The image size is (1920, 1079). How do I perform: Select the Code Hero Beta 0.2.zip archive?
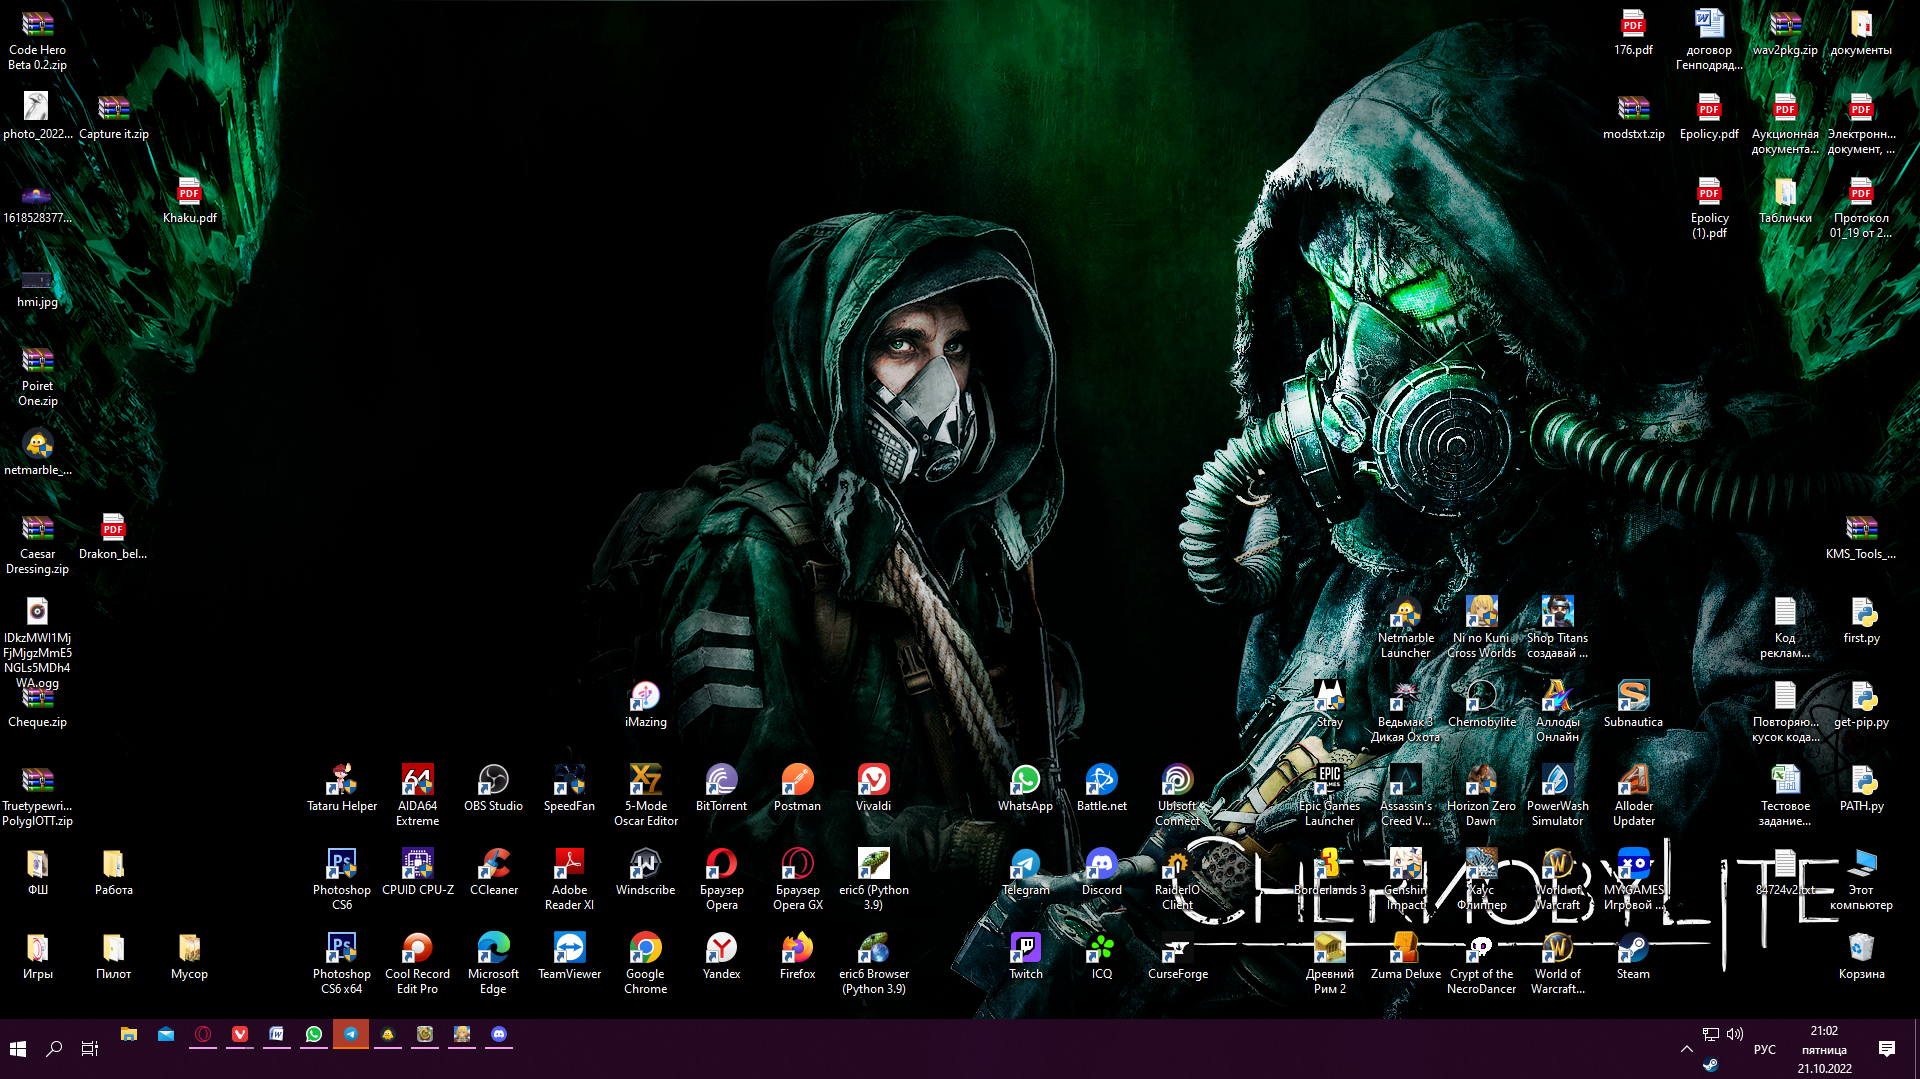click(37, 38)
